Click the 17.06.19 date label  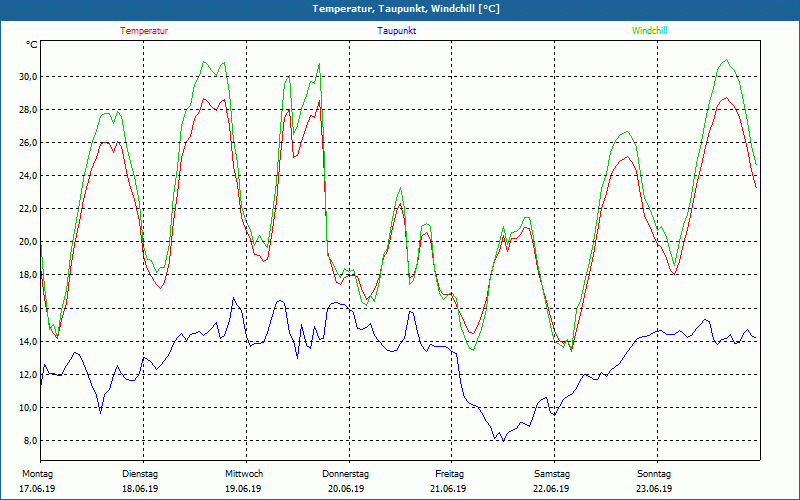tap(37, 489)
